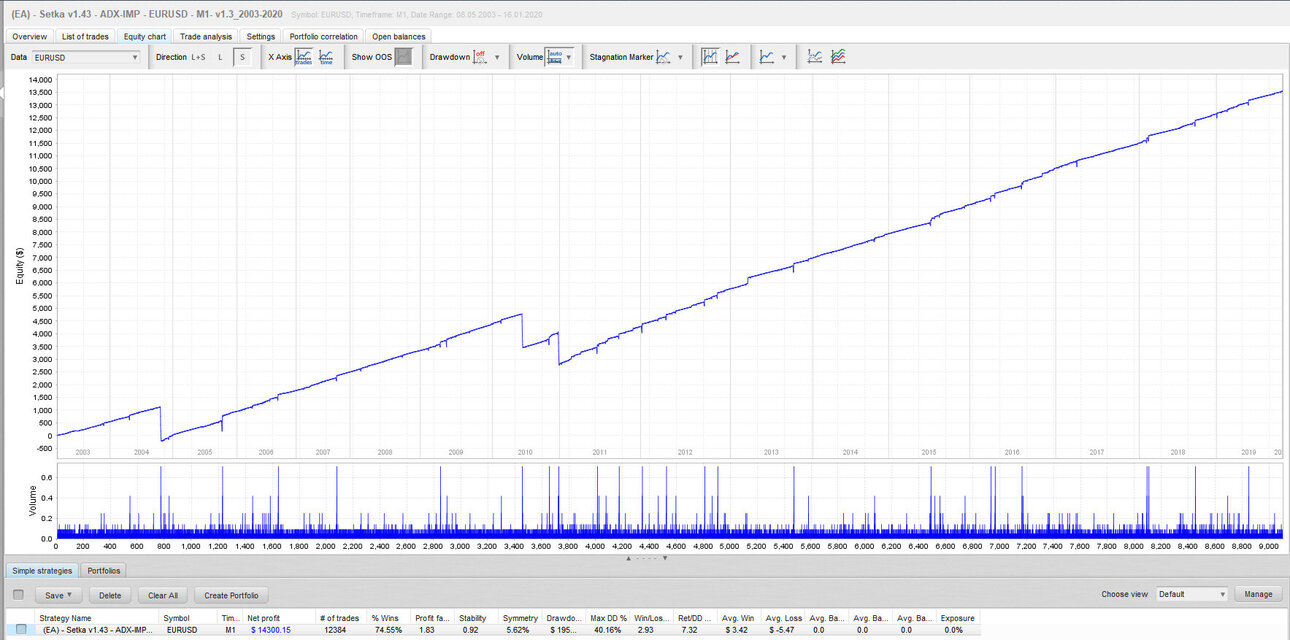The width and height of the screenshot is (1290, 640).
Task: Click the # of trades column header
Action: (341, 618)
